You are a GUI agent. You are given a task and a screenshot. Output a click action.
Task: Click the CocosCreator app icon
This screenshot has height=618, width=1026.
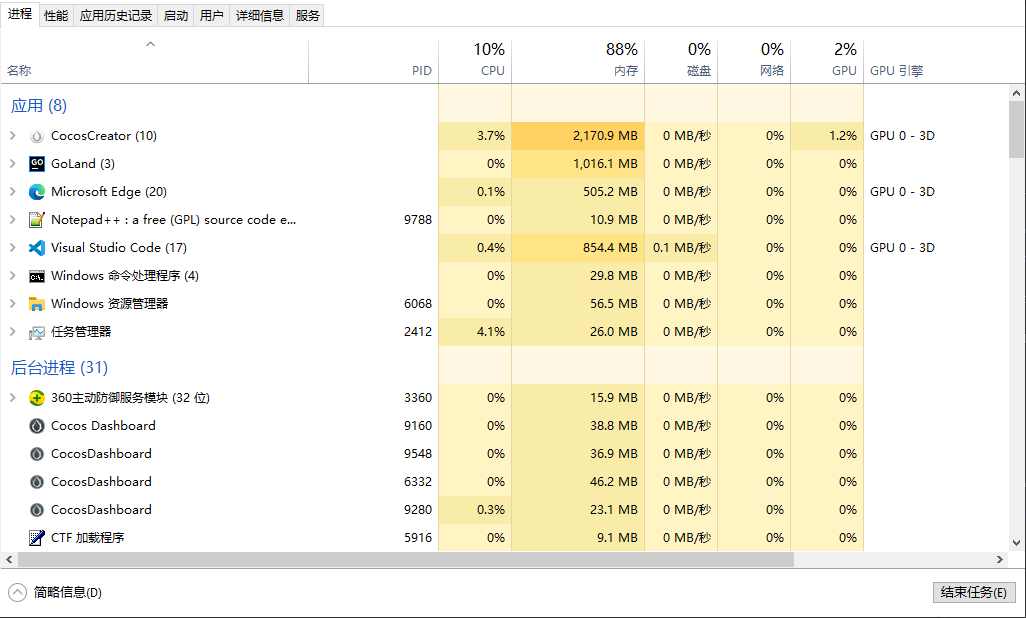[x=37, y=136]
